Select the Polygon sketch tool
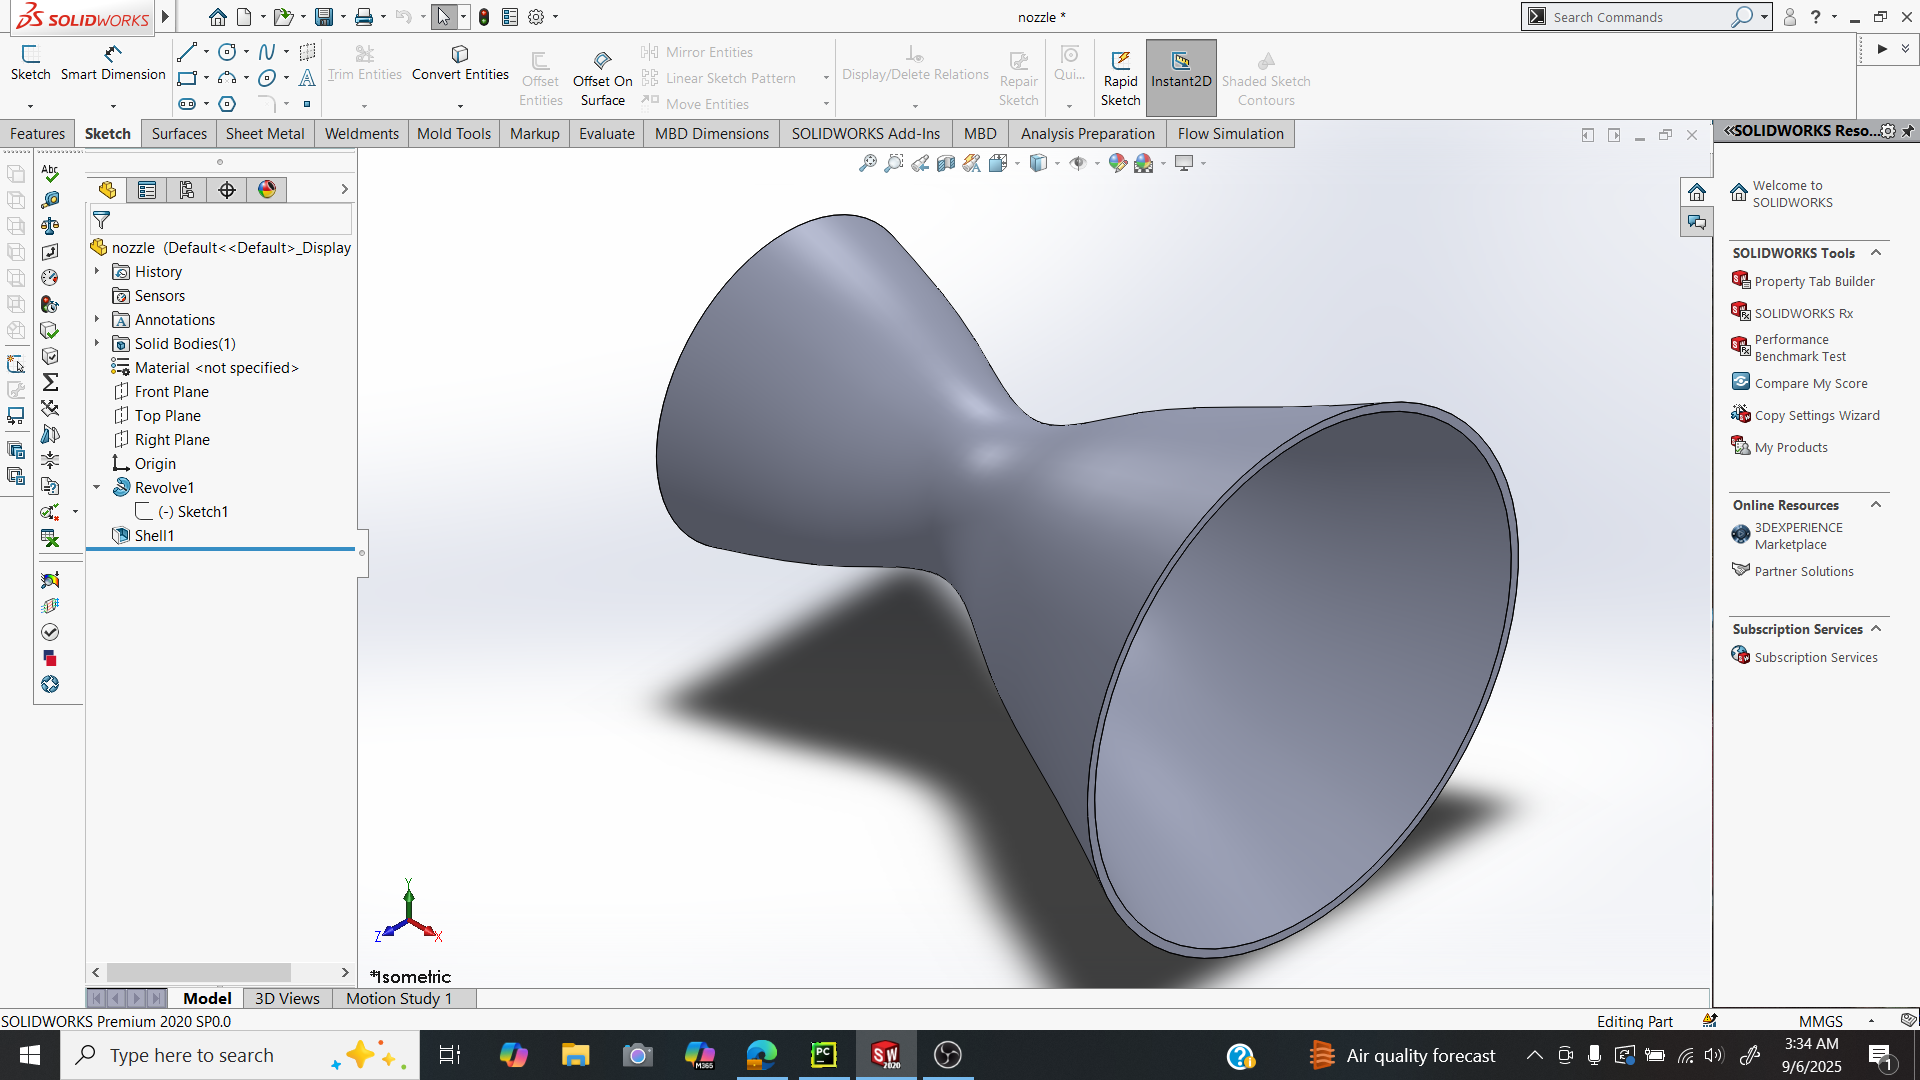Screen dimensions: 1920x1080 coord(227,104)
